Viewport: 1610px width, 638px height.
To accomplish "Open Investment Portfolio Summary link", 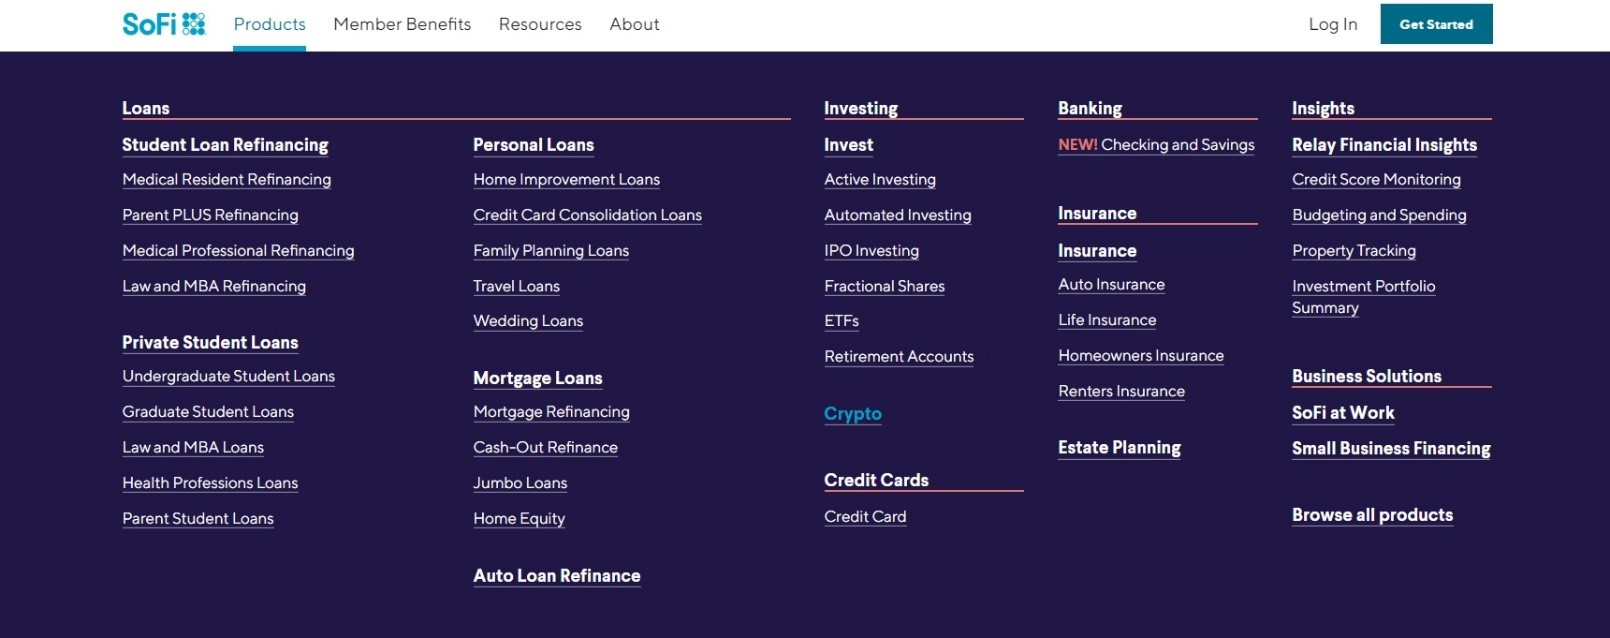I will point(1363,297).
